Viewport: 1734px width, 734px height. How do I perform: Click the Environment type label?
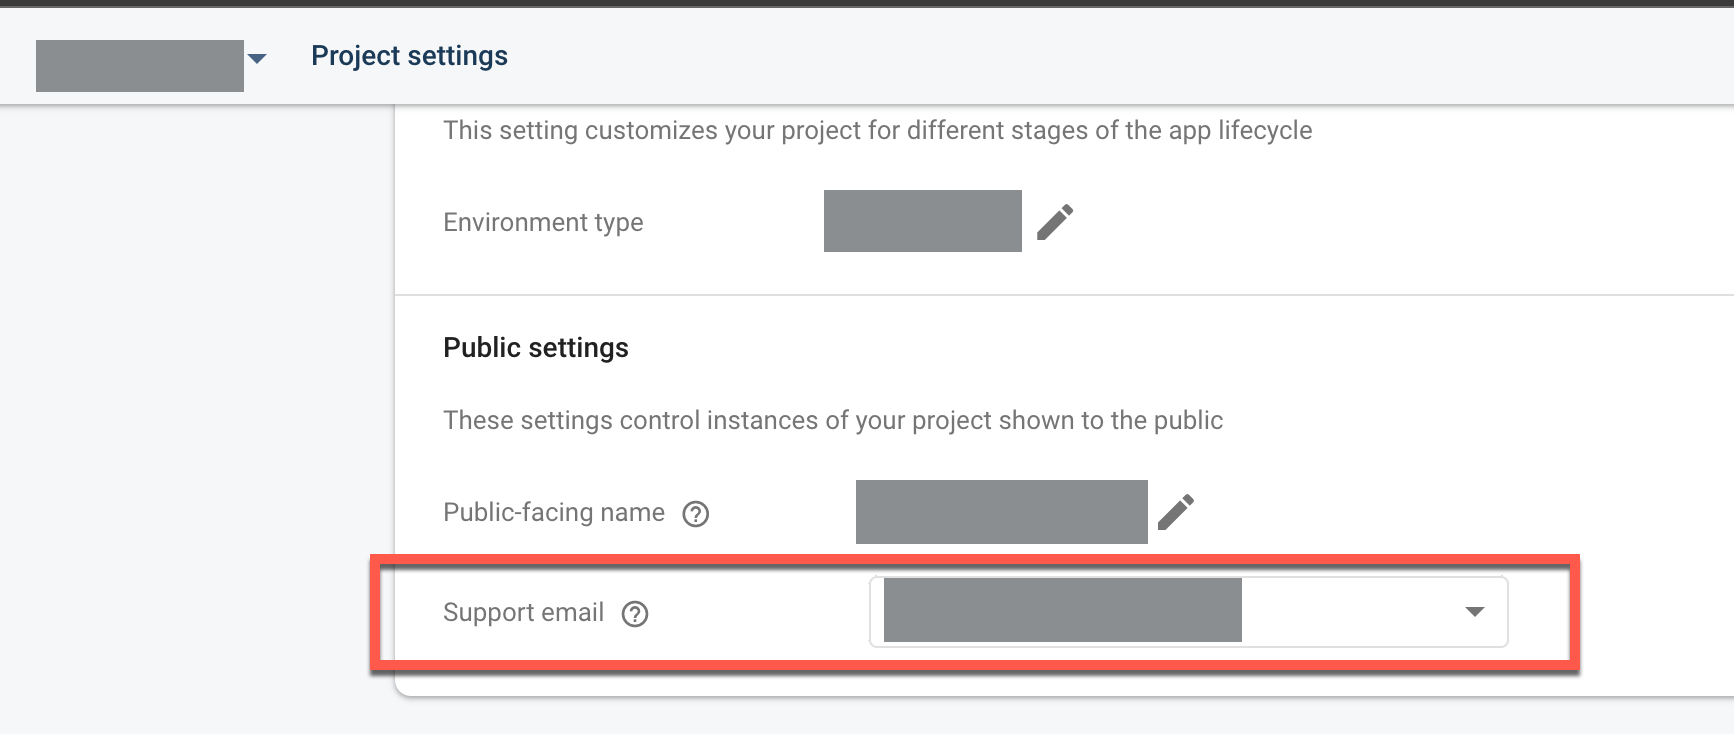543,222
